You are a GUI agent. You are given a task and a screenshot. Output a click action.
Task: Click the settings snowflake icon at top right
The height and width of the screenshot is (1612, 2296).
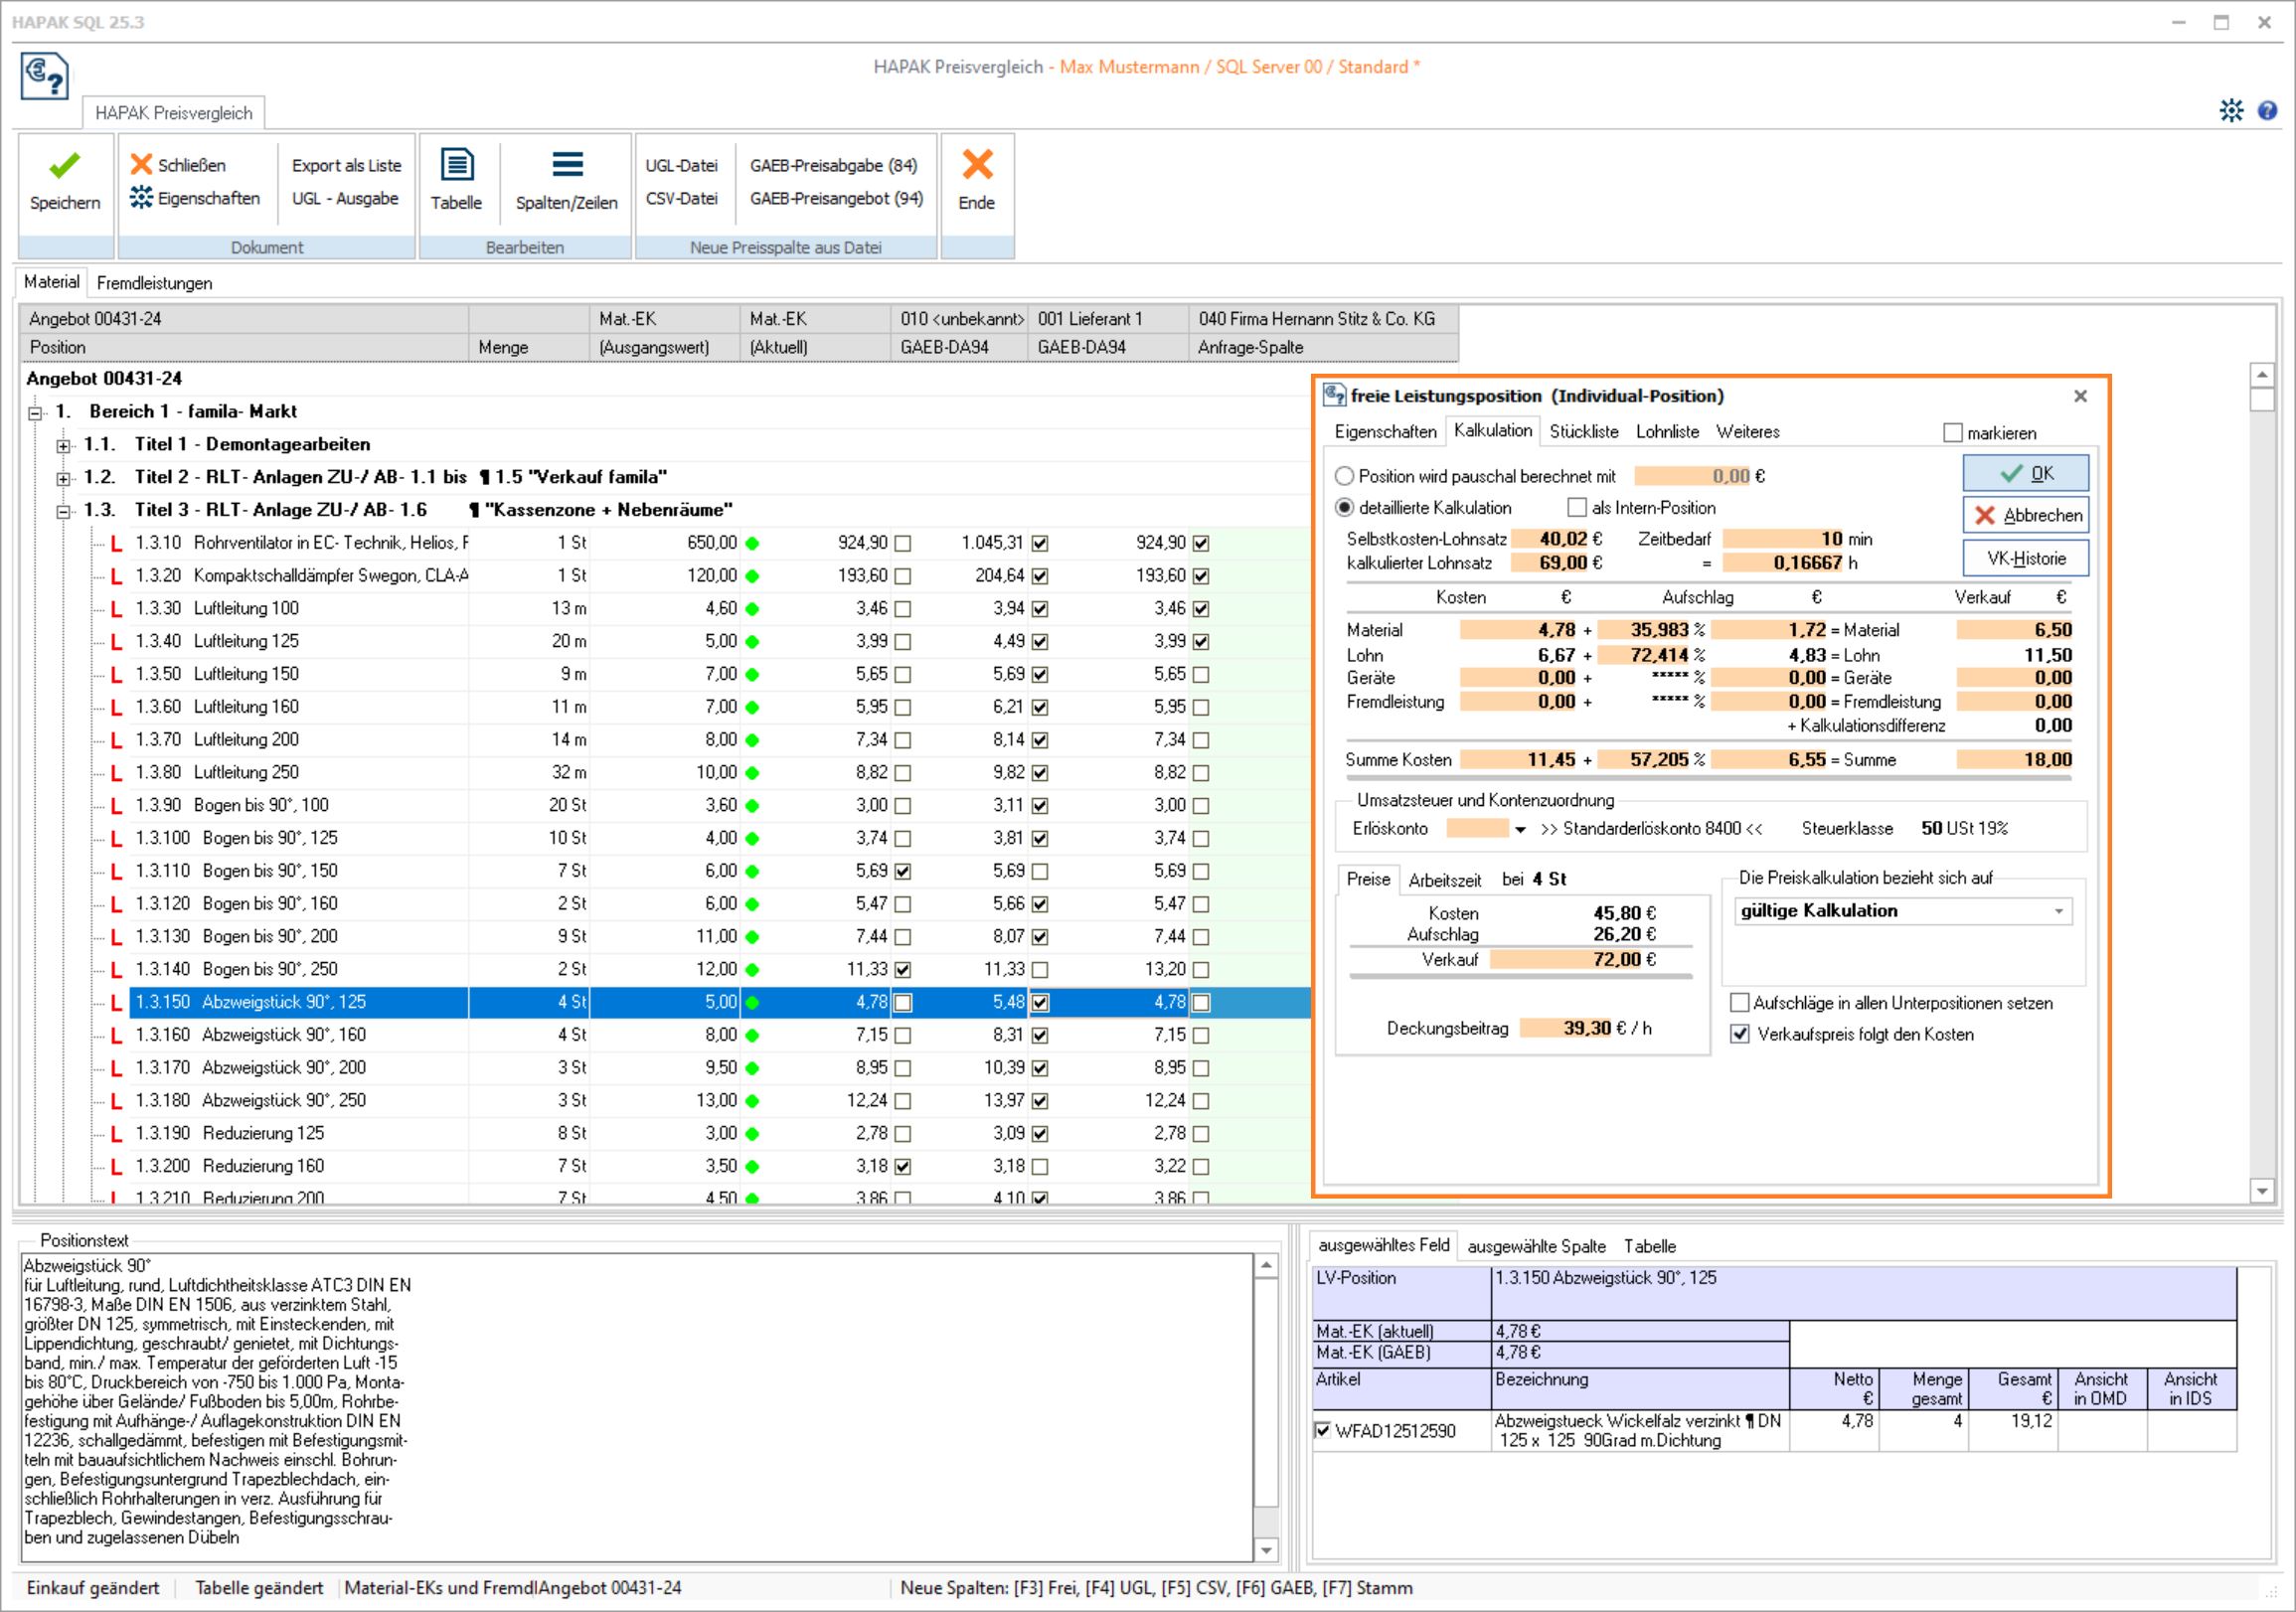click(2231, 111)
